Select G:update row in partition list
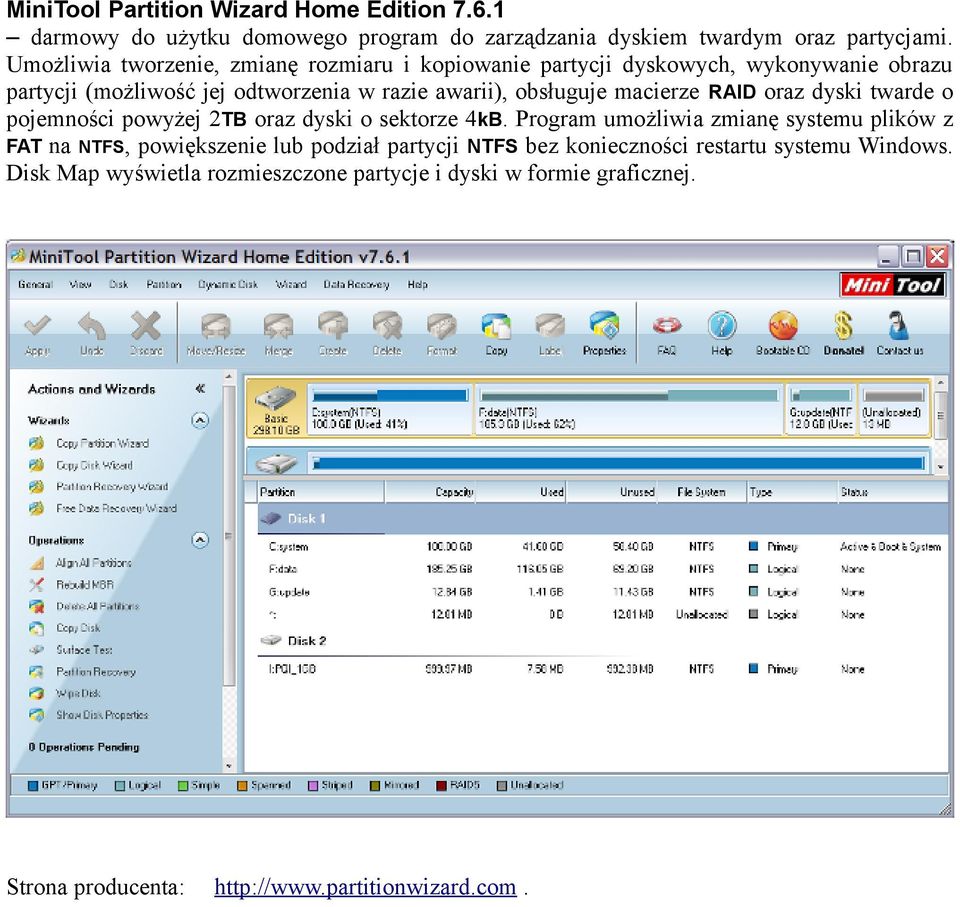Image resolution: width=960 pixels, height=907 pixels. (x=602, y=592)
